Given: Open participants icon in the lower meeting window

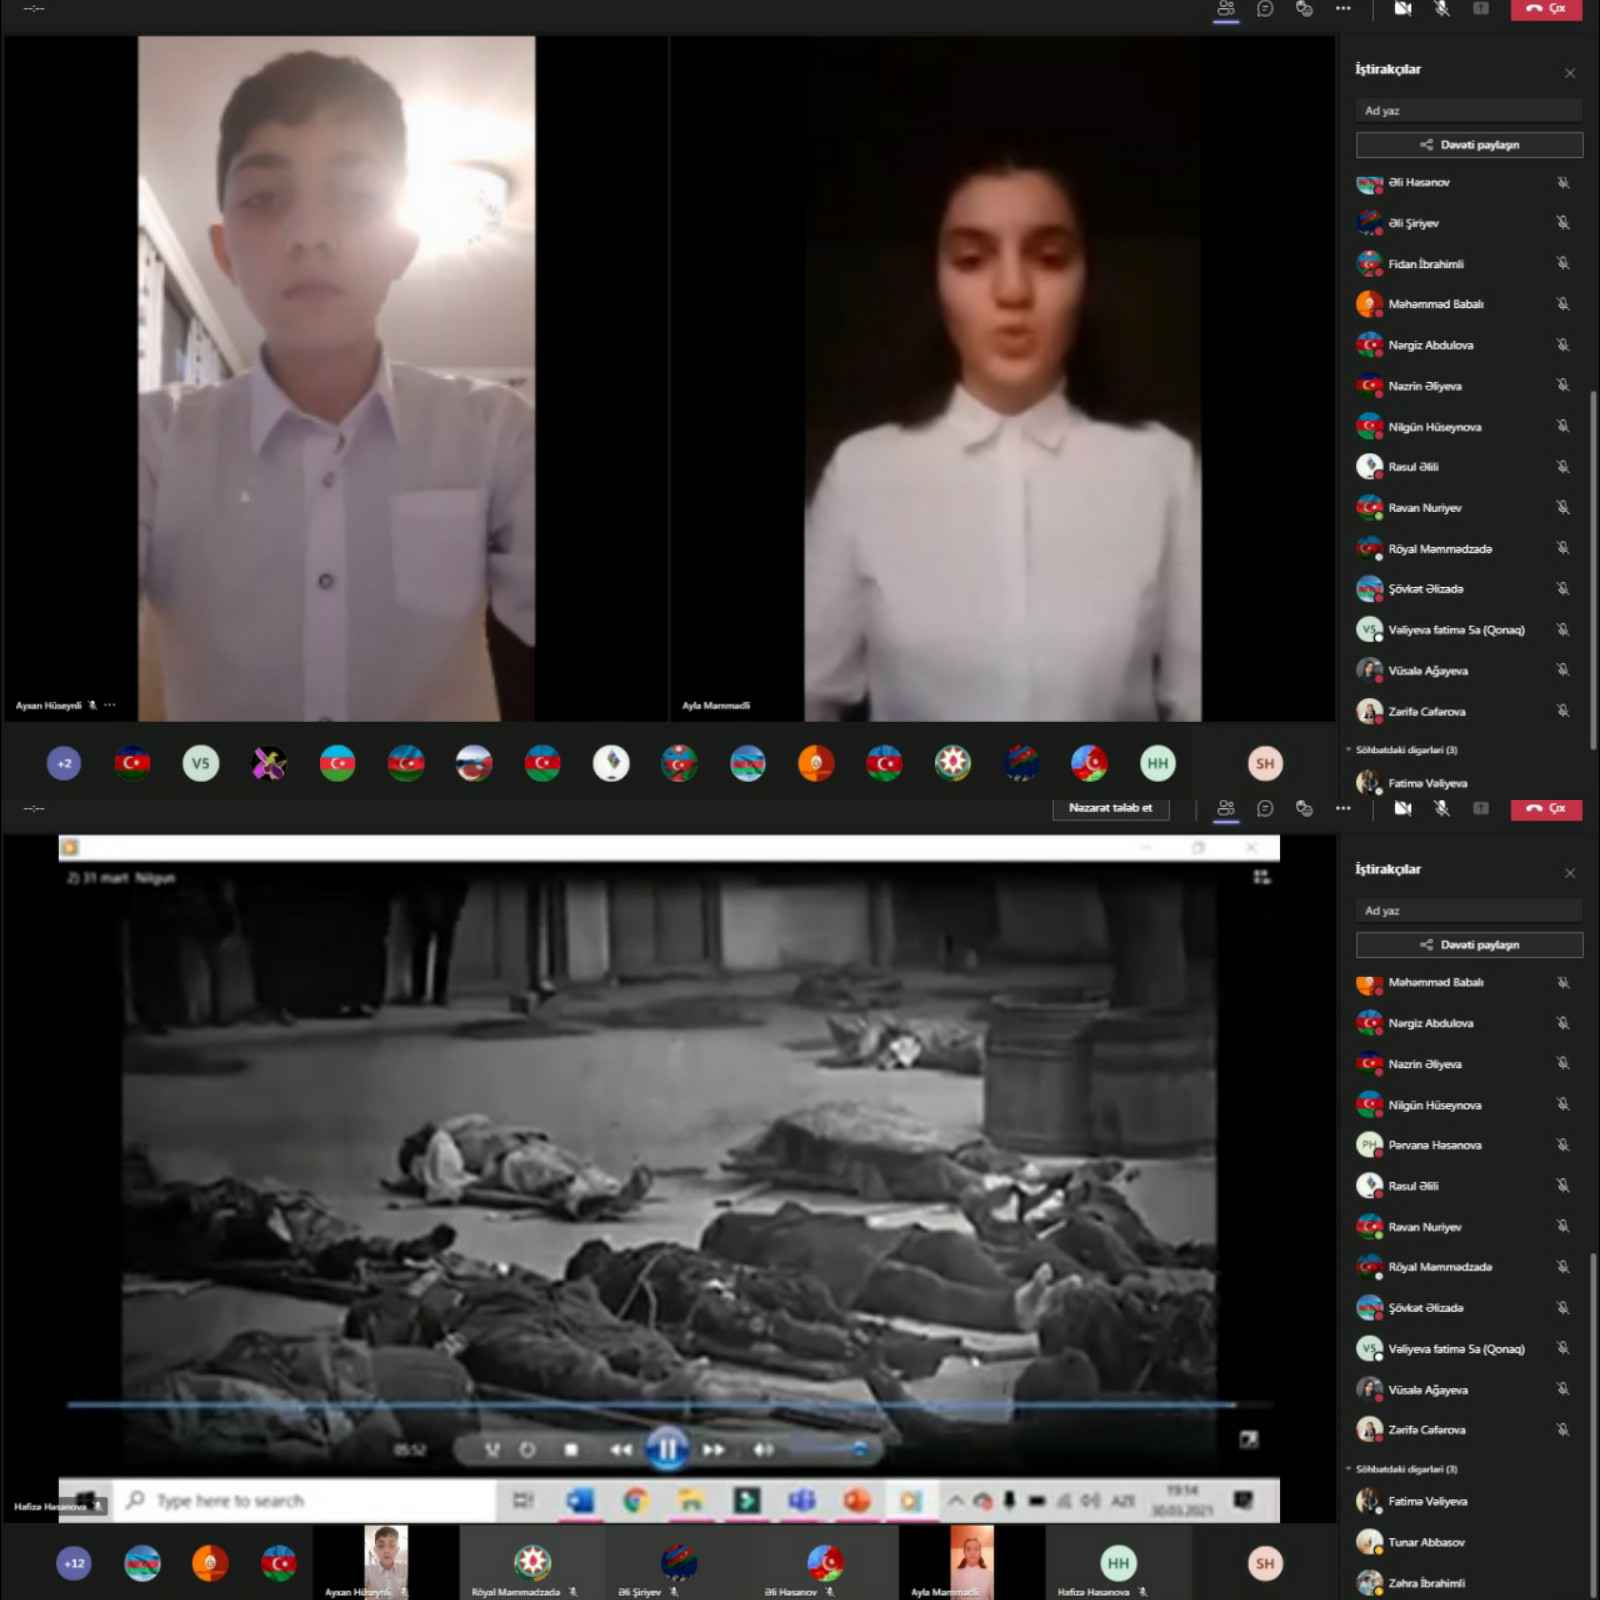Looking at the screenshot, I should tap(1226, 808).
